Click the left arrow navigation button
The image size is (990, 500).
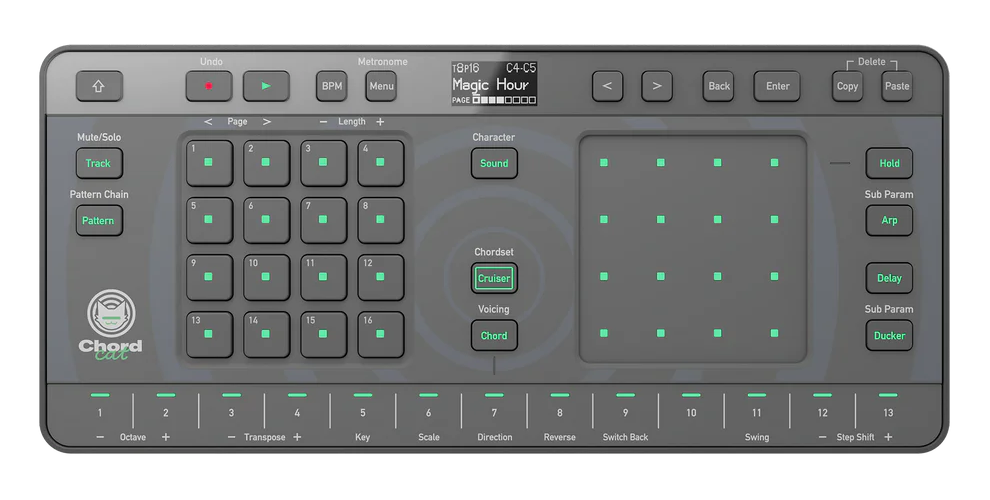[608, 86]
